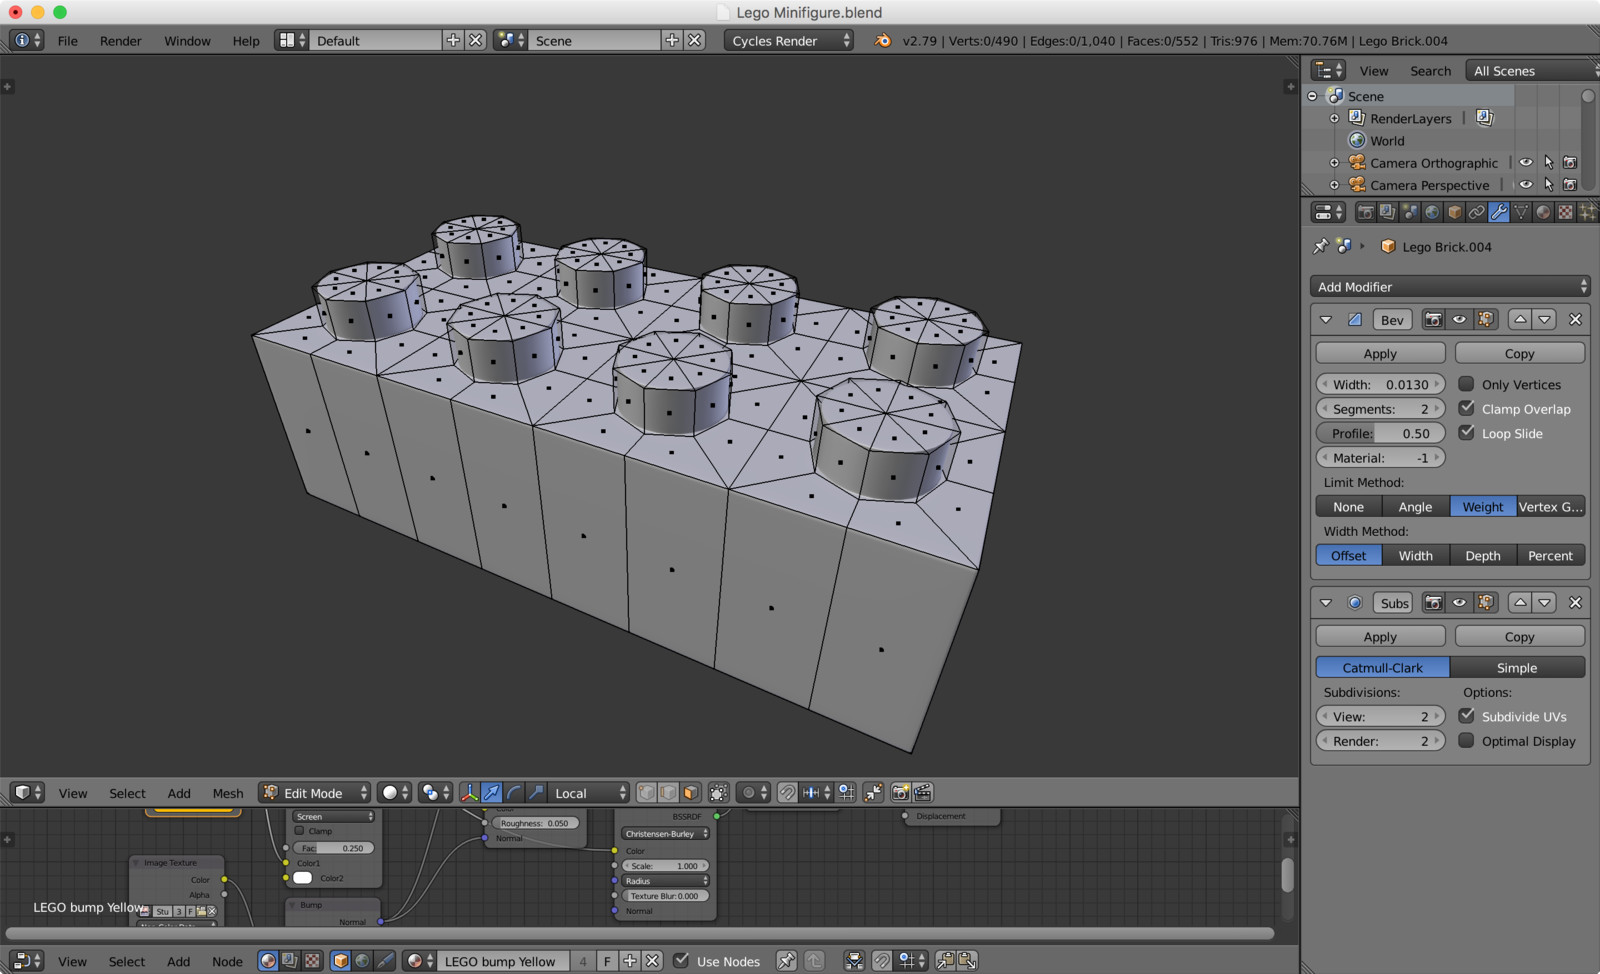The height and width of the screenshot is (974, 1600).
Task: Select the translate manipulator arrow icon
Action: tap(492, 793)
